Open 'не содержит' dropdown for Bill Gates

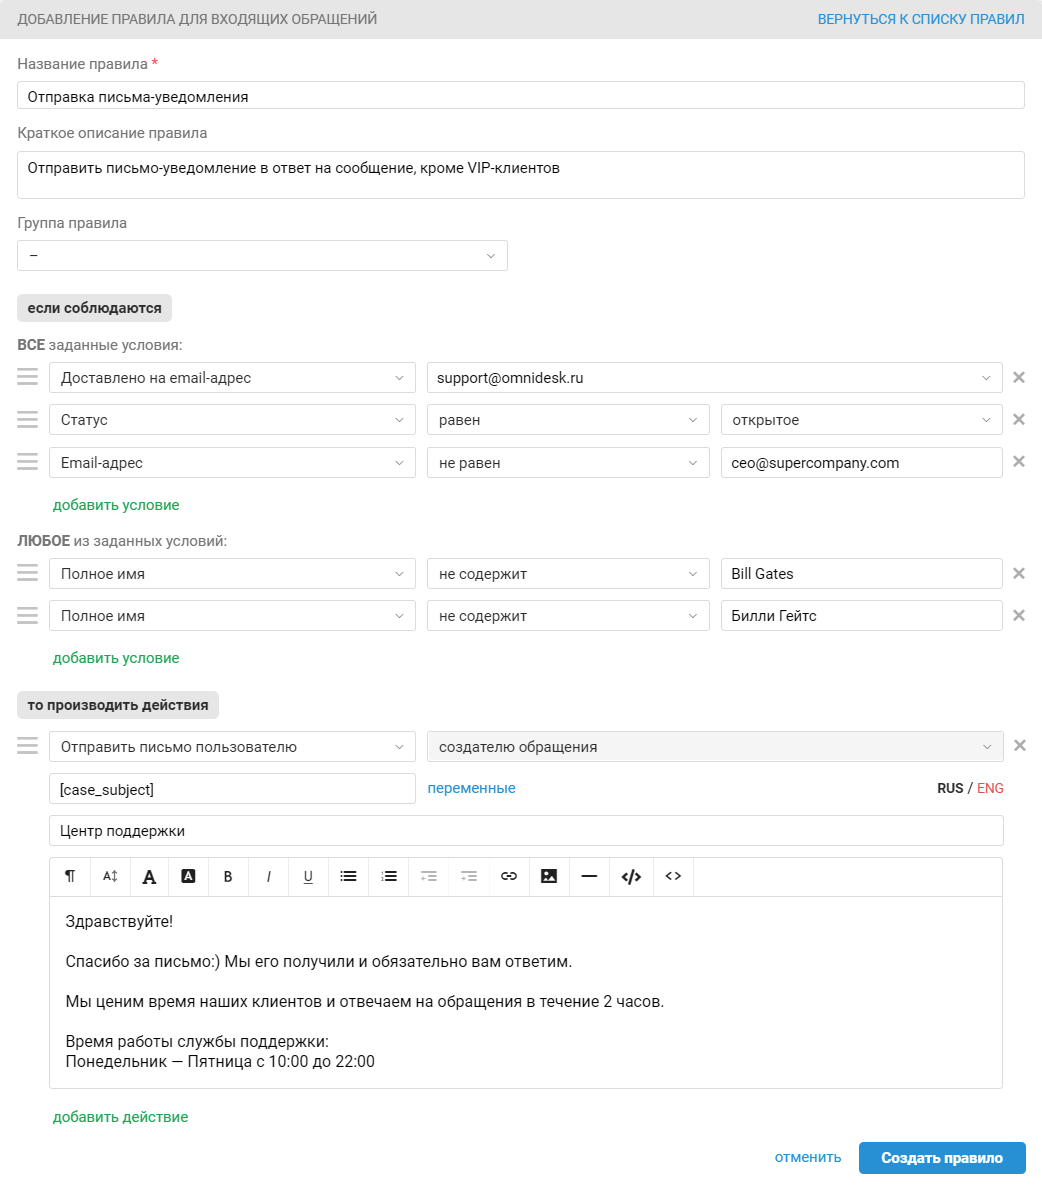pos(568,573)
